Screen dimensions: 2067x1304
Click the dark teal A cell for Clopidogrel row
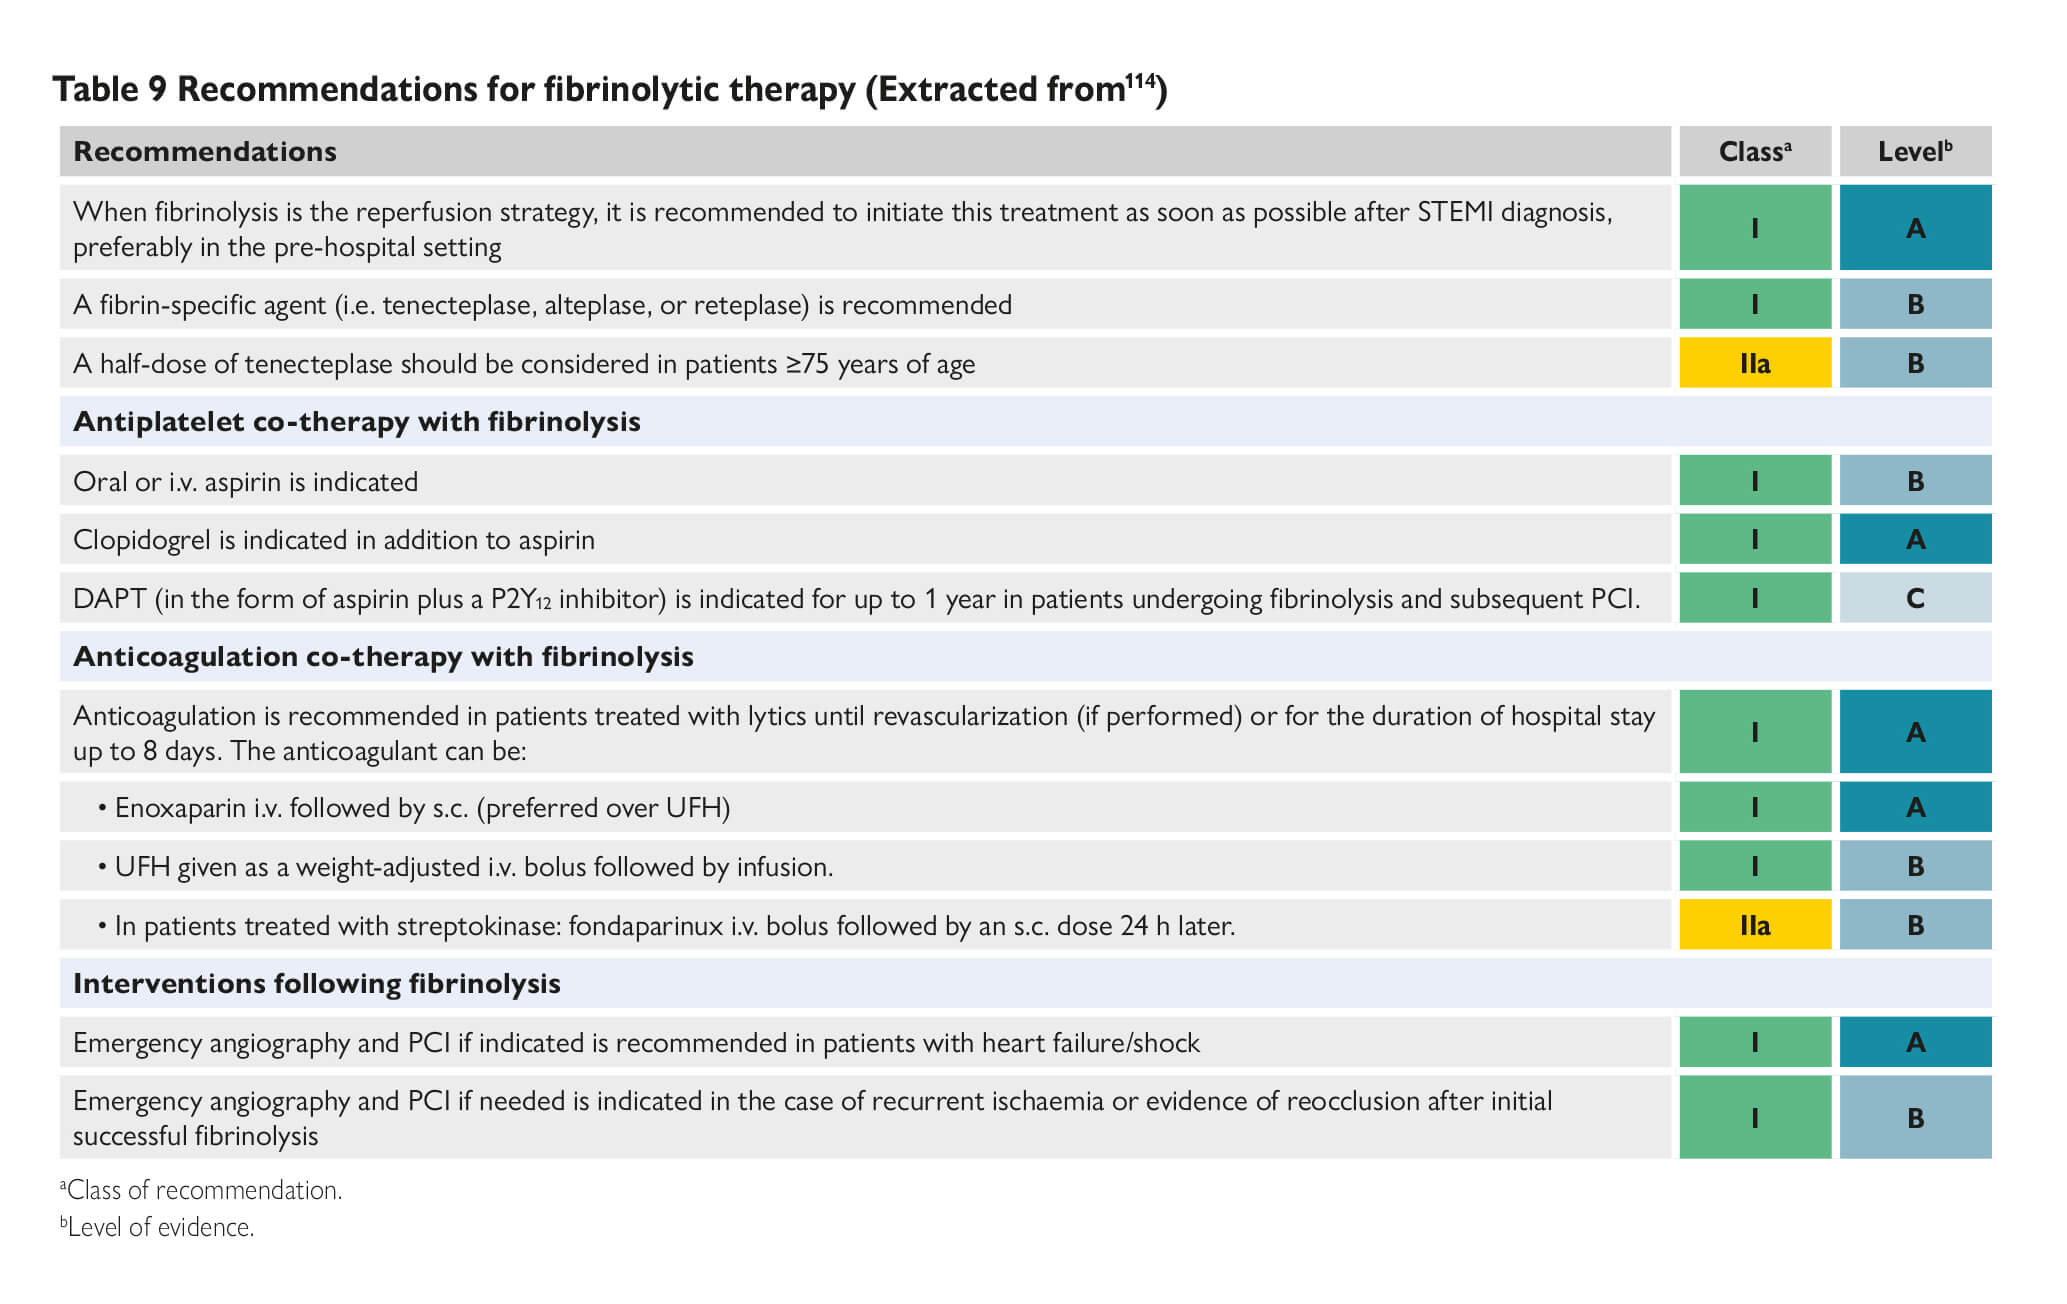tap(1914, 540)
